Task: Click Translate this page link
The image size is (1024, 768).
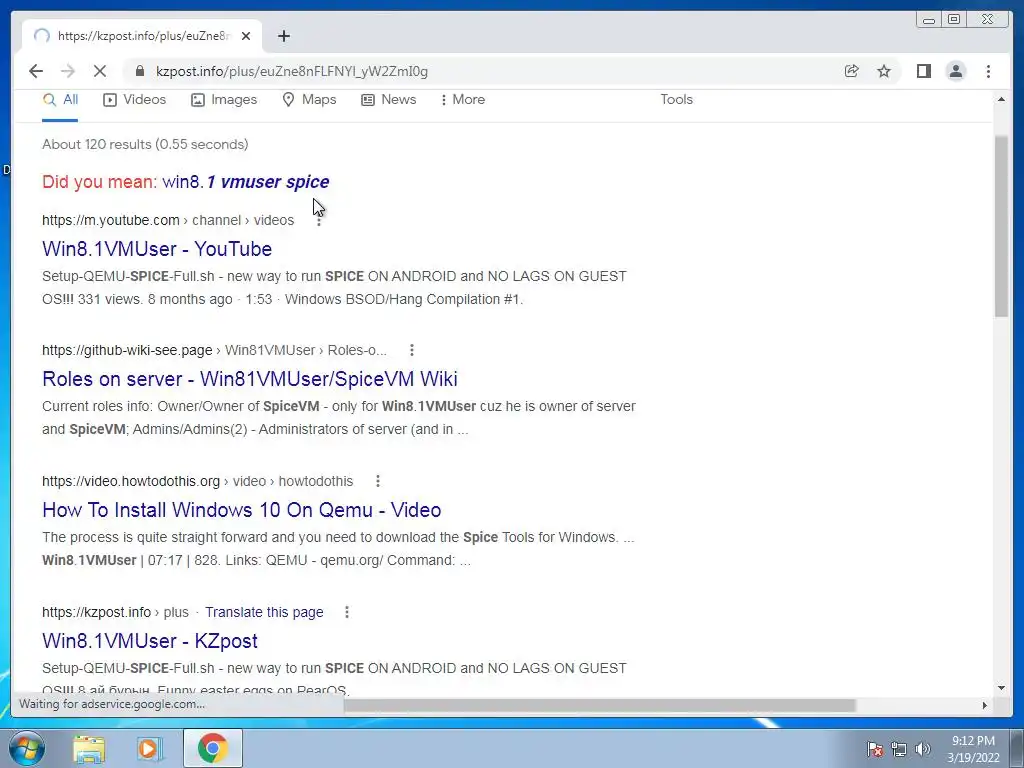Action: (264, 613)
